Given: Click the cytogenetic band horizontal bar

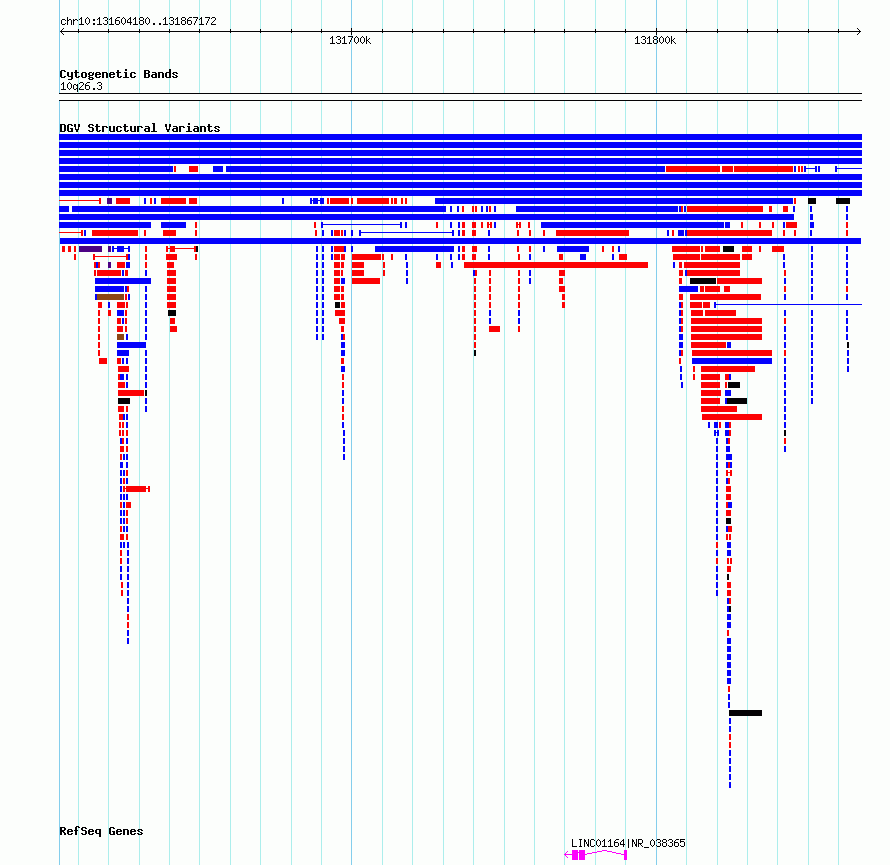Looking at the screenshot, I should coord(460,97).
